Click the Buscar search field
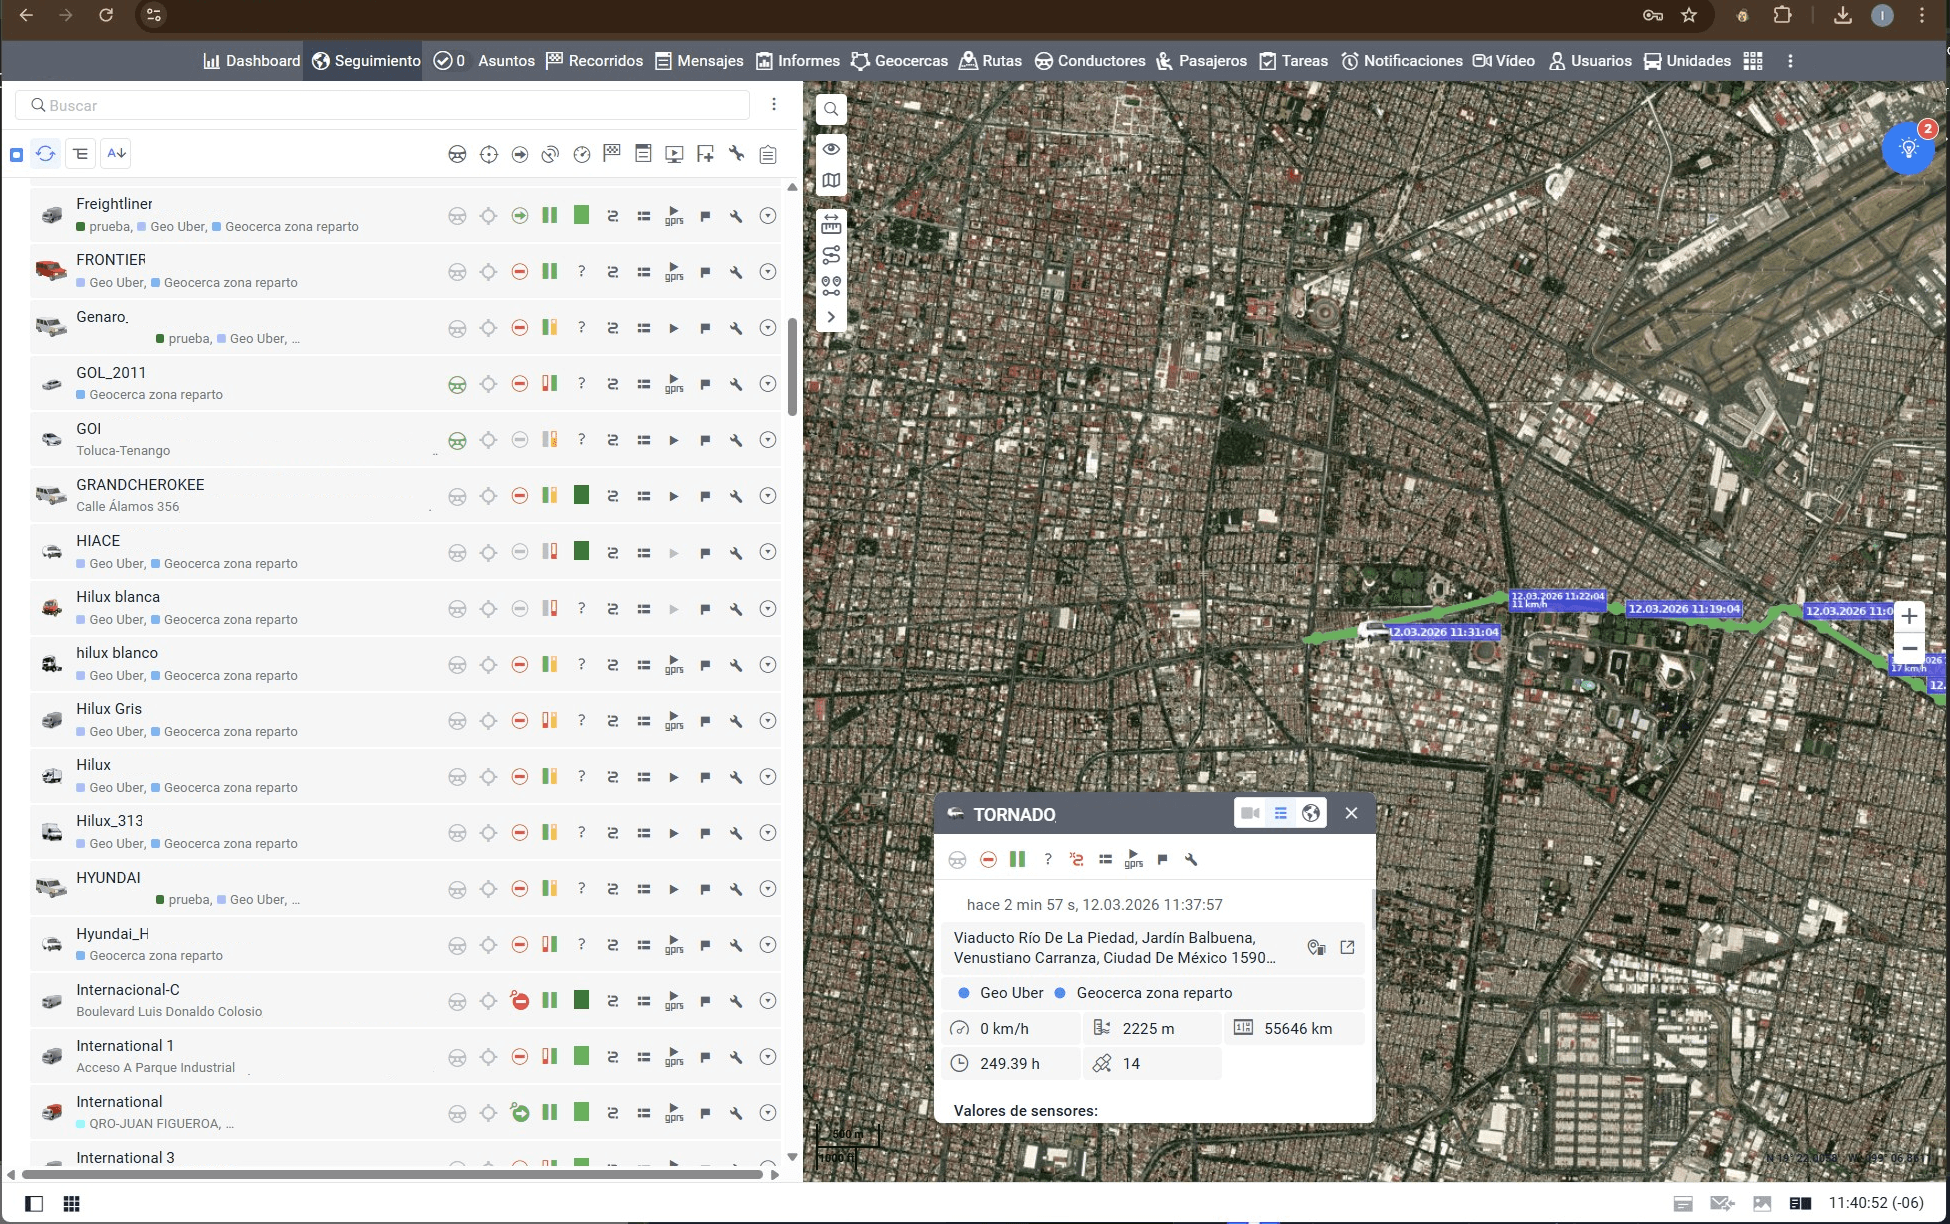The width and height of the screenshot is (1950, 1224). [390, 106]
